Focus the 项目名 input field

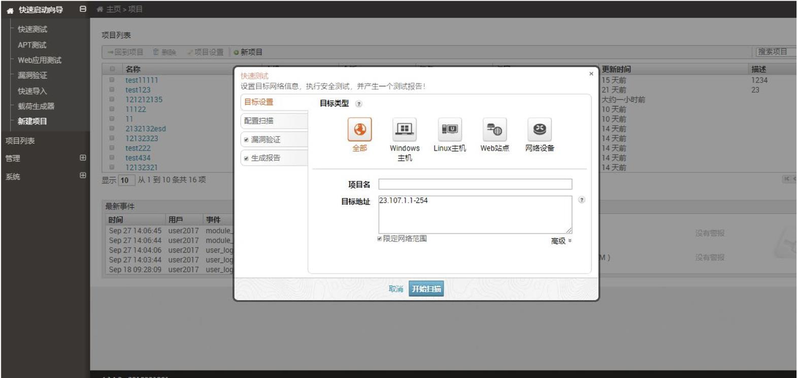(475, 184)
